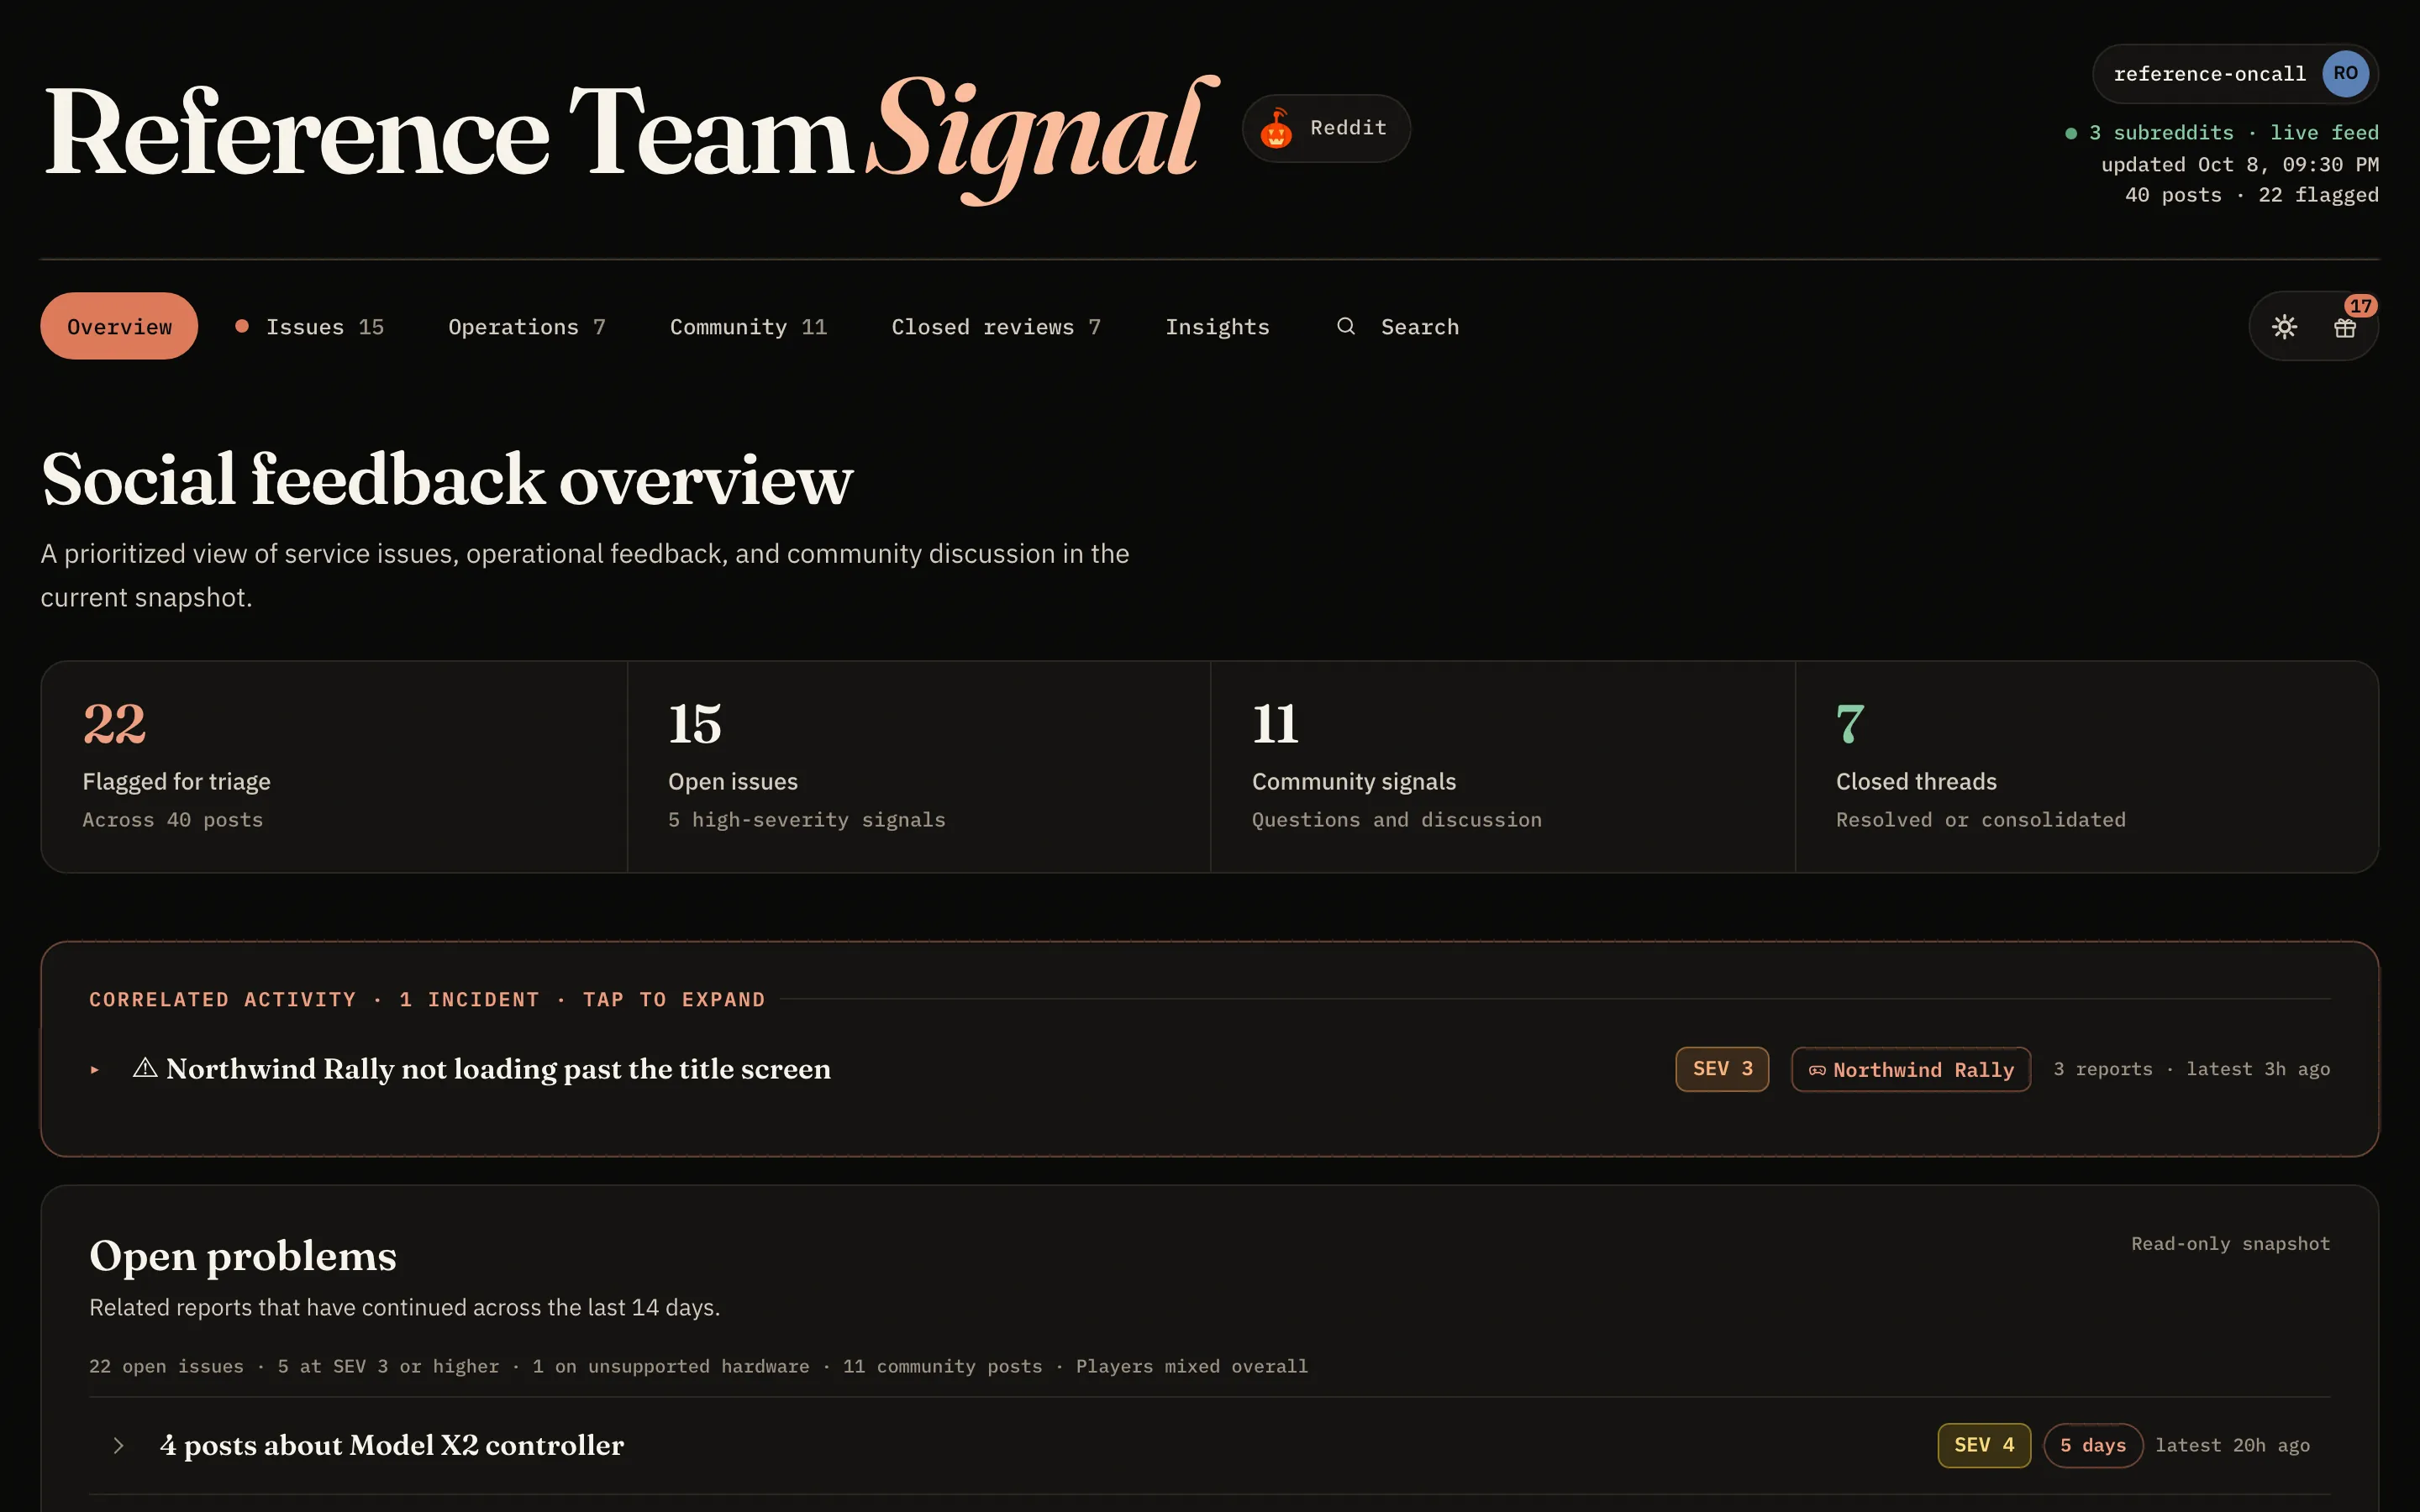Viewport: 2420px width, 1512px height.
Task: Open the reference-oncall account pill
Action: pyautogui.click(x=2235, y=74)
